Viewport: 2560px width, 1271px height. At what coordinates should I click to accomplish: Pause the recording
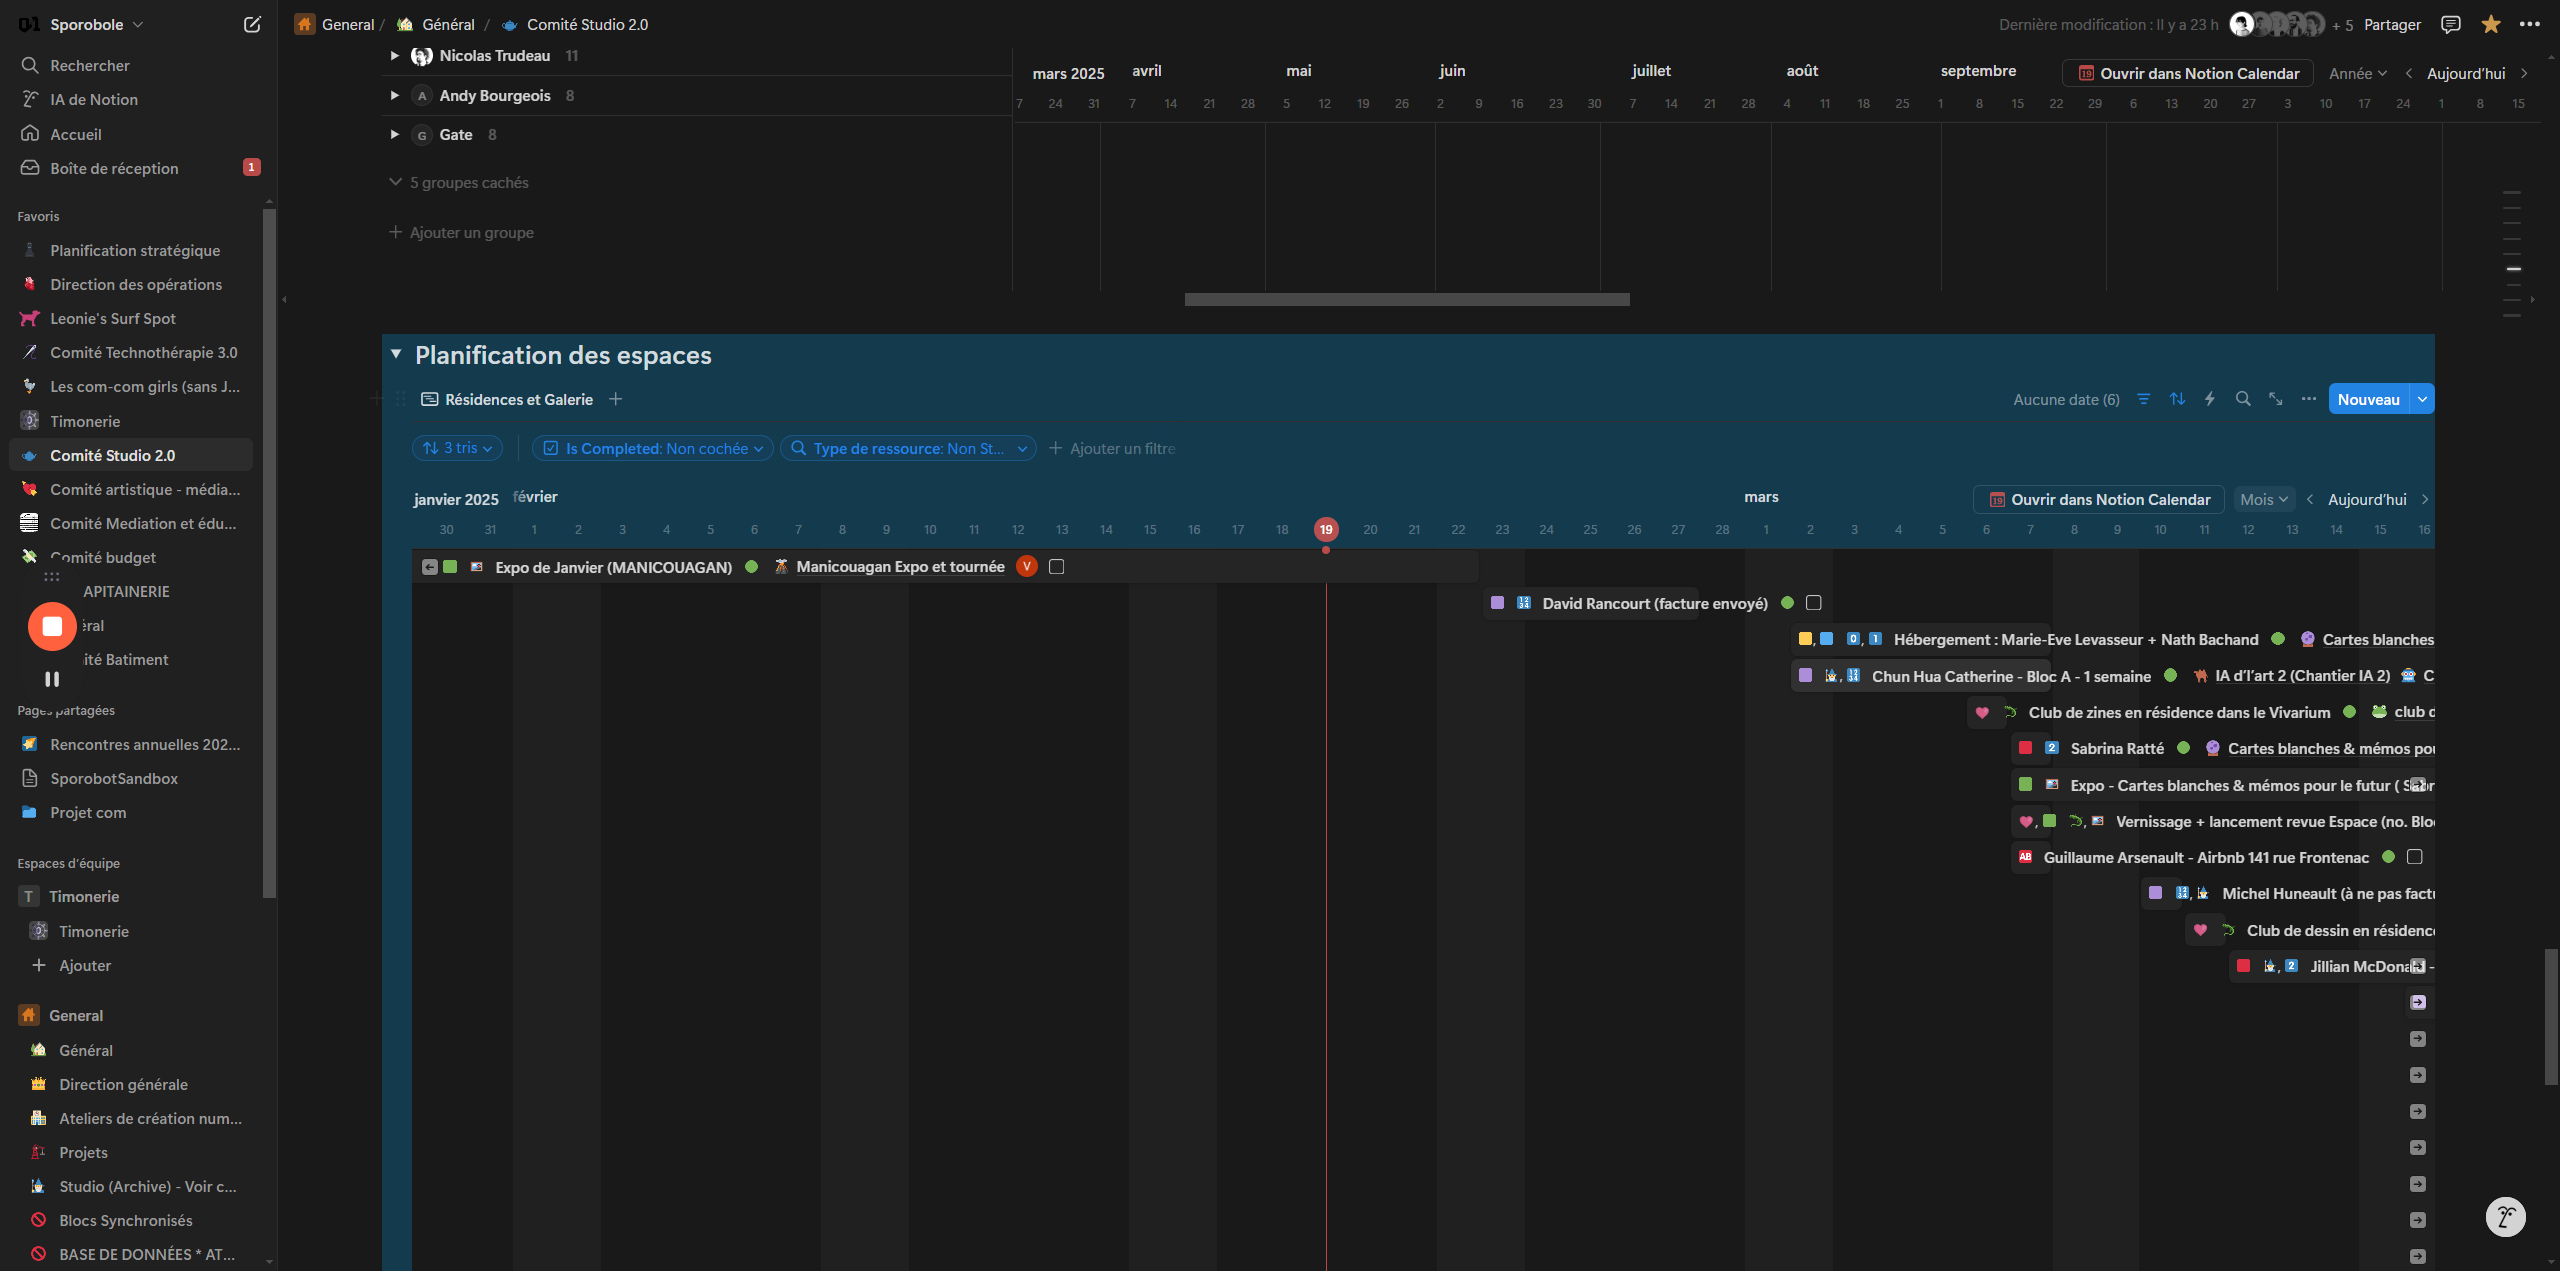pyautogui.click(x=52, y=679)
